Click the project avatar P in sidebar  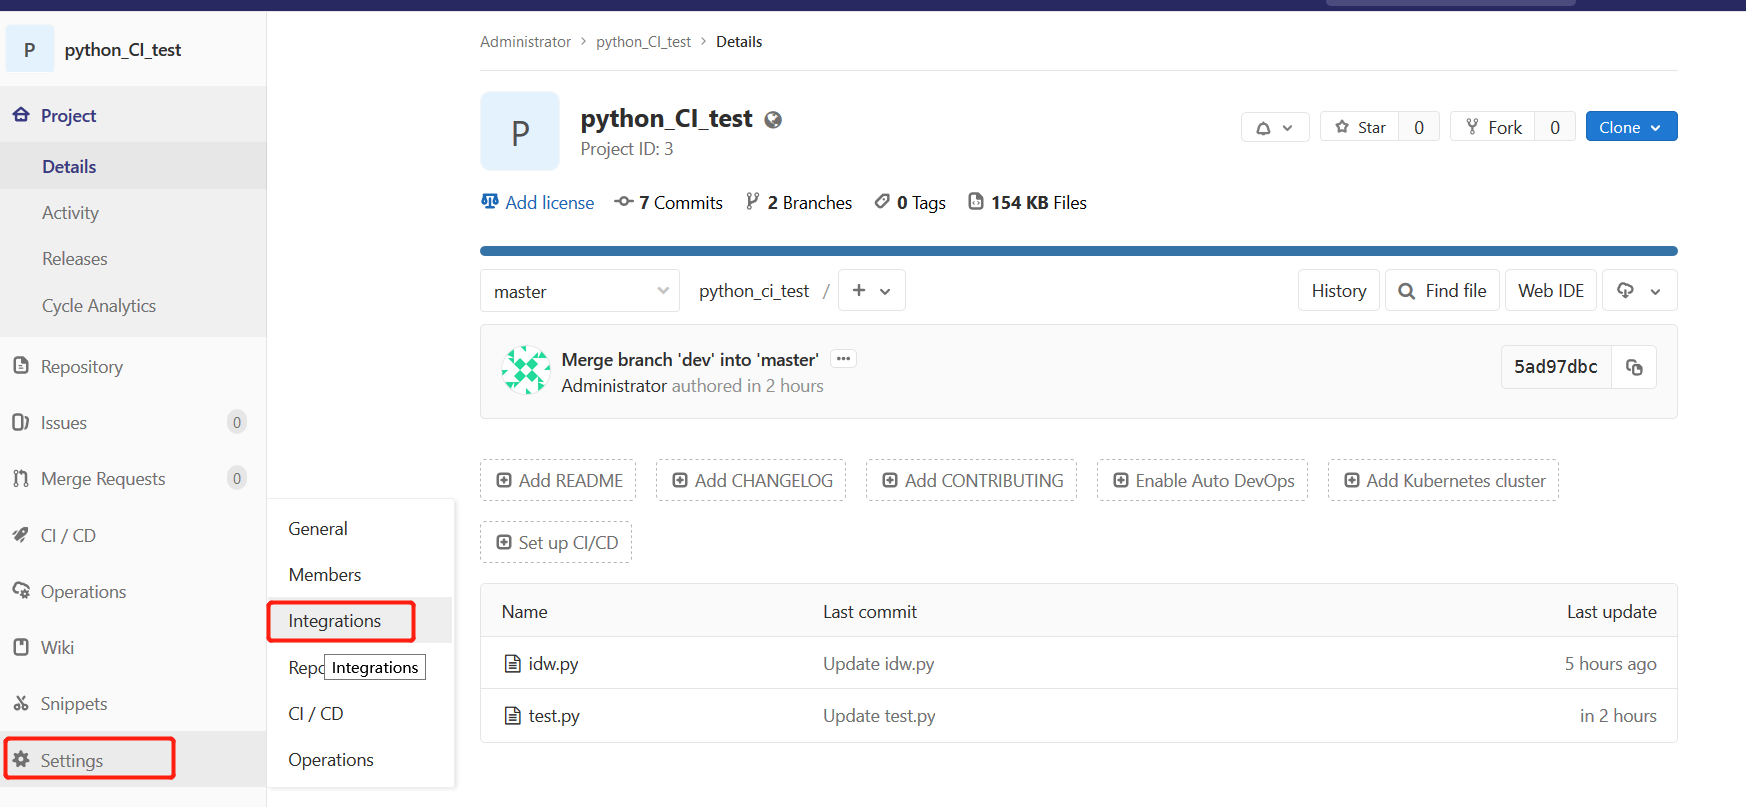(x=30, y=50)
